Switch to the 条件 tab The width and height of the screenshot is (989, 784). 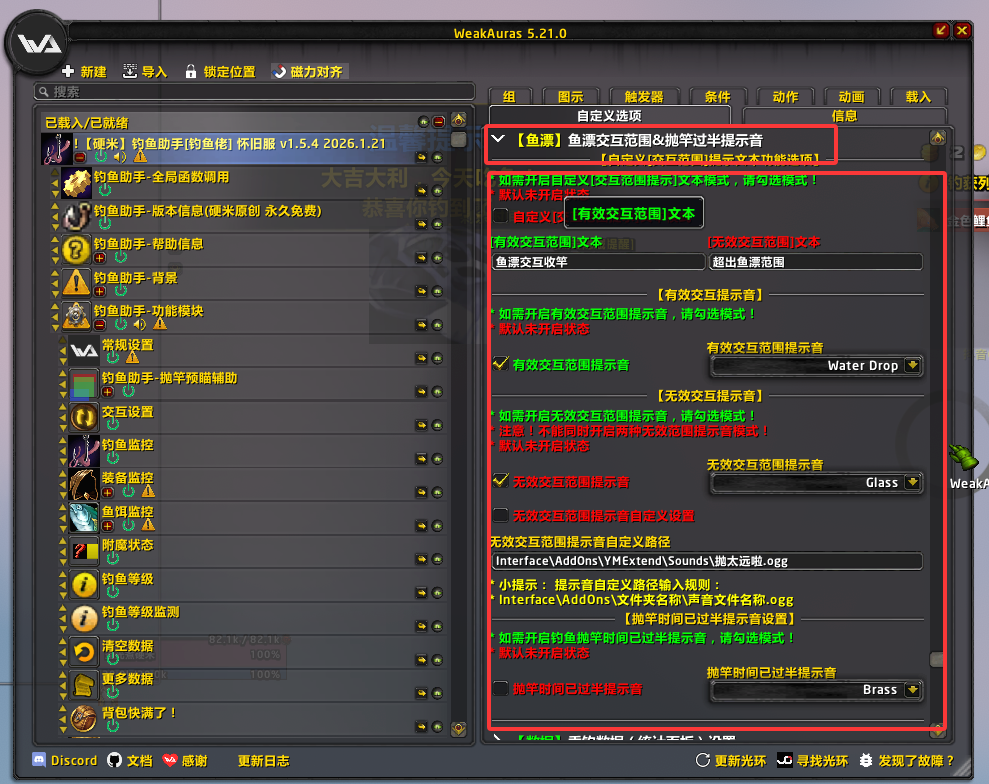coord(718,97)
